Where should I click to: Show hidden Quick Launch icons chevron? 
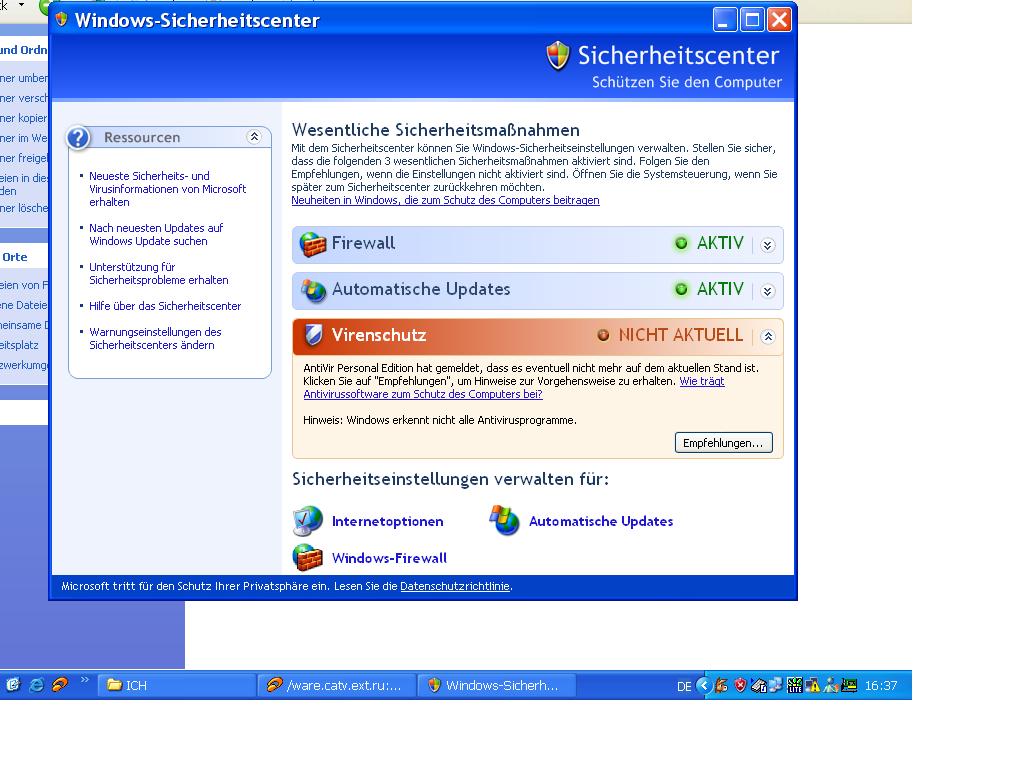pyautogui.click(x=85, y=680)
